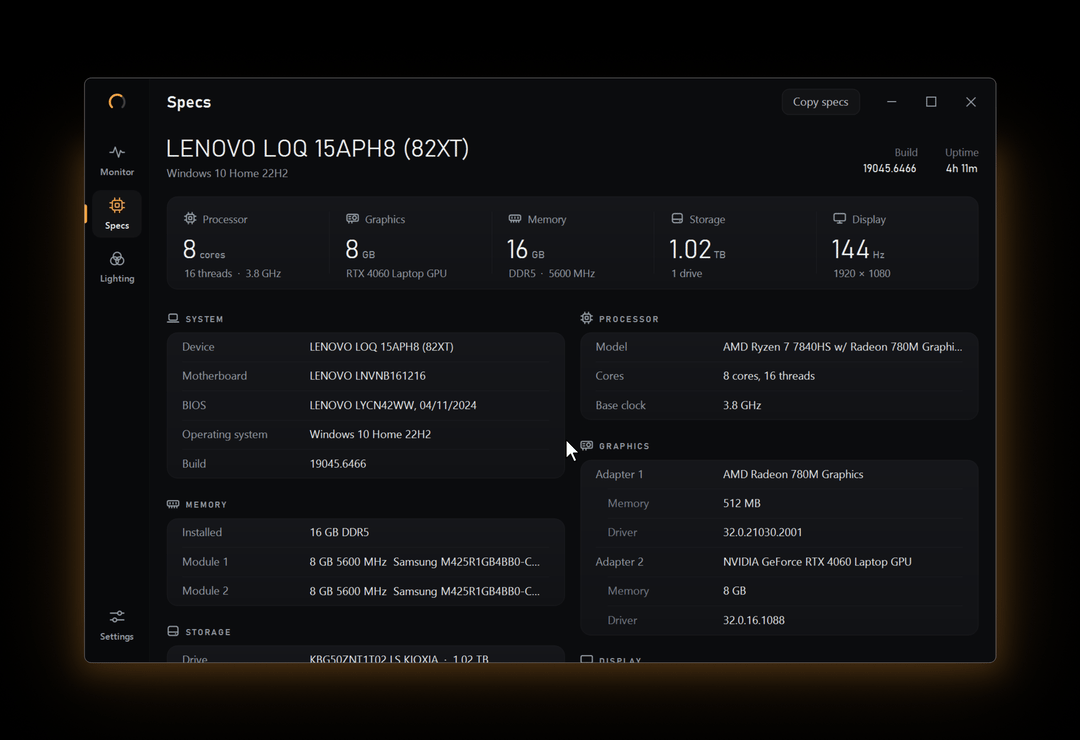Click the Processor summary card chip icon
The height and width of the screenshot is (740, 1080).
pos(190,218)
